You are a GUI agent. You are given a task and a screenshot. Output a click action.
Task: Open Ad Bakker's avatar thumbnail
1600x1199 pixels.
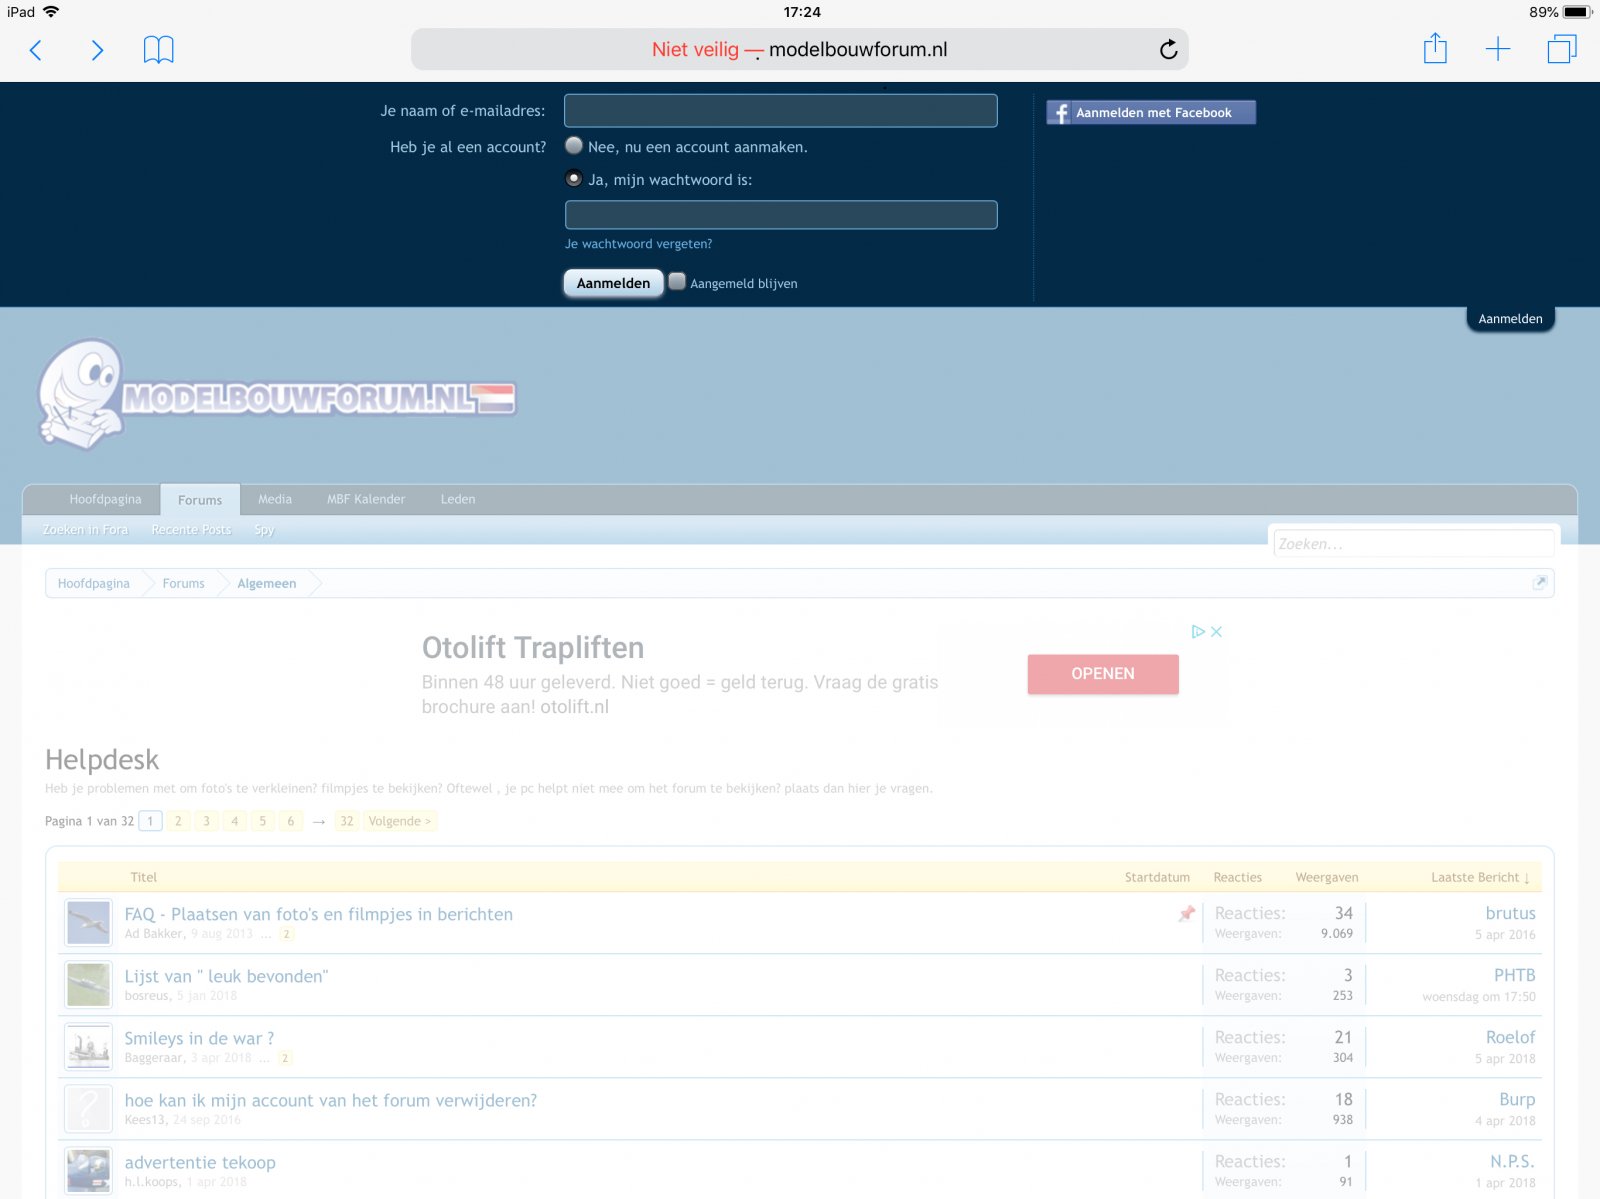click(88, 923)
